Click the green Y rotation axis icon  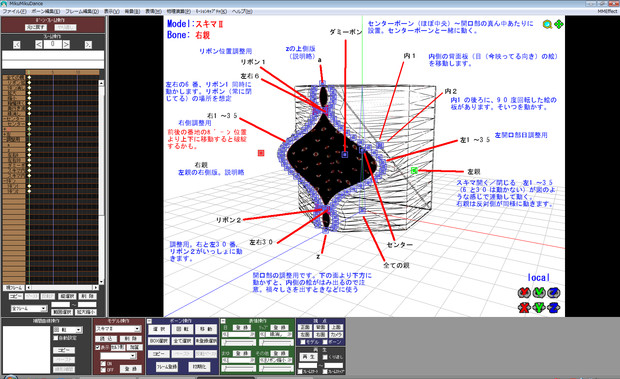click(539, 292)
